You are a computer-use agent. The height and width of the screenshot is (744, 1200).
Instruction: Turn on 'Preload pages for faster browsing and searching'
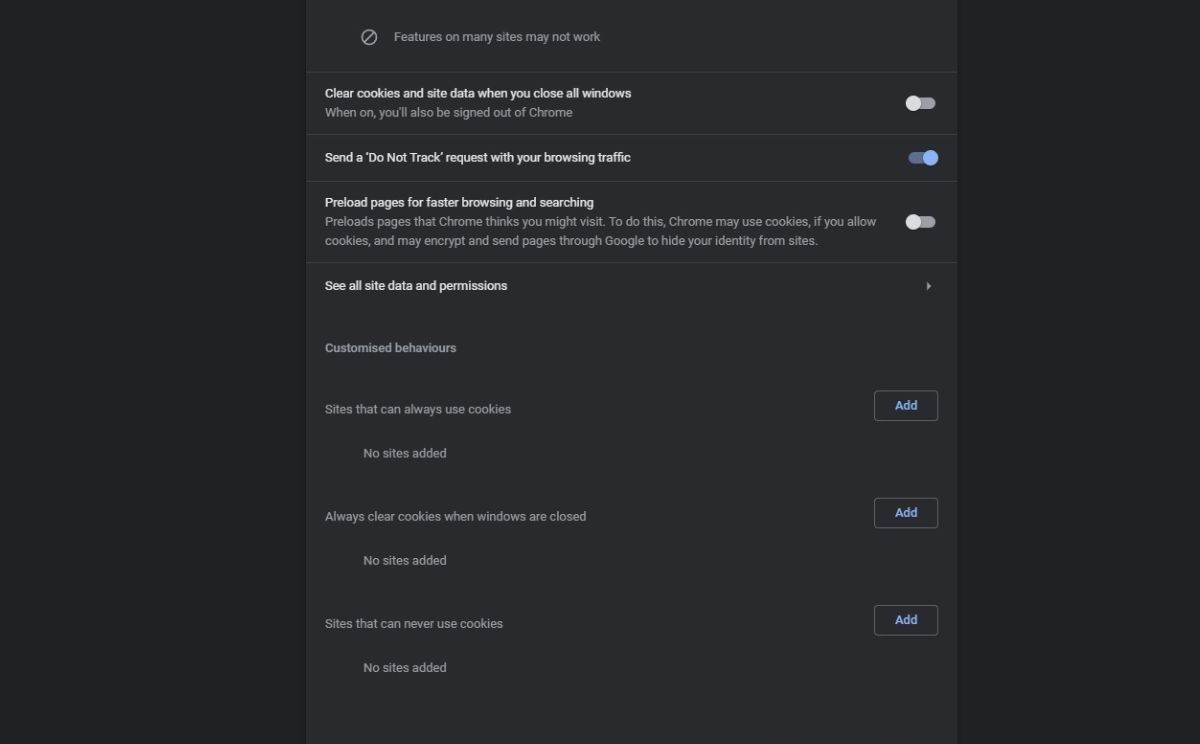(919, 221)
